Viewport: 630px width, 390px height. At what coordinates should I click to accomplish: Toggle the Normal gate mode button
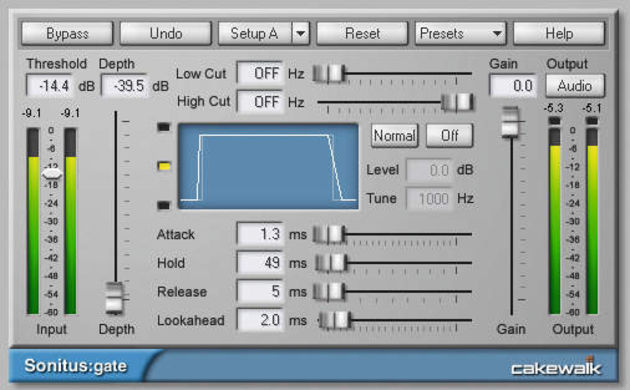pos(394,136)
